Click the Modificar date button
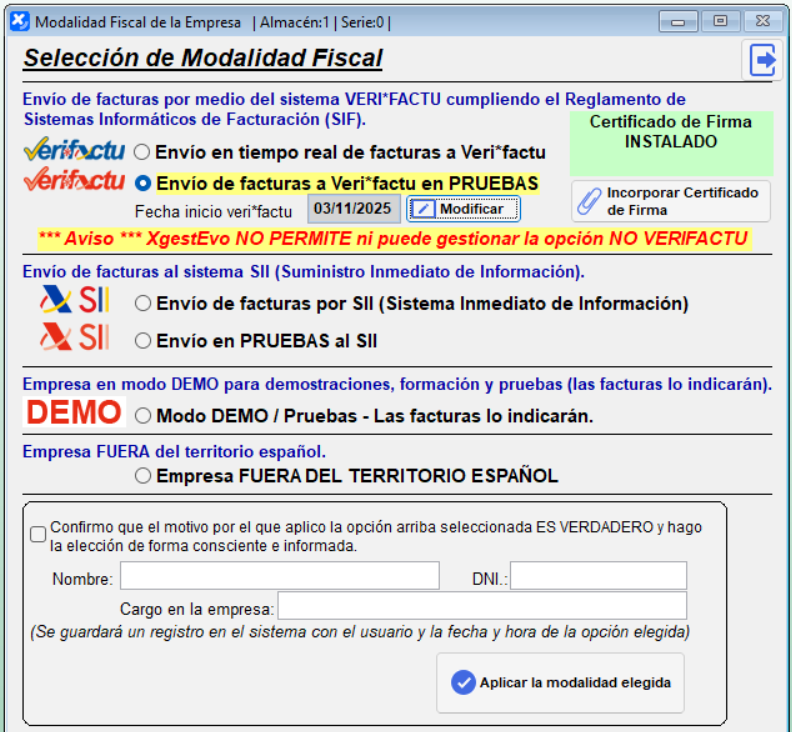 pyautogui.click(x=463, y=209)
